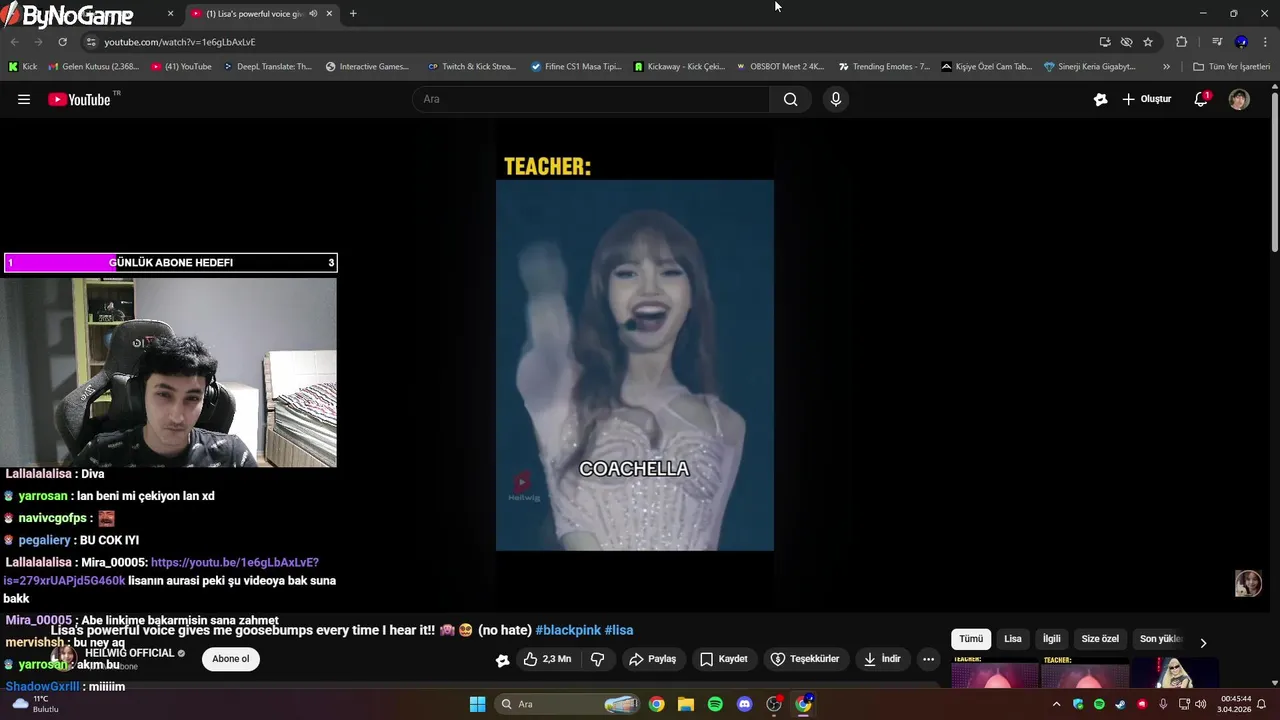Show hidden system tray icons chevron
Screen dimensions: 1280x720
[x=1057, y=704]
